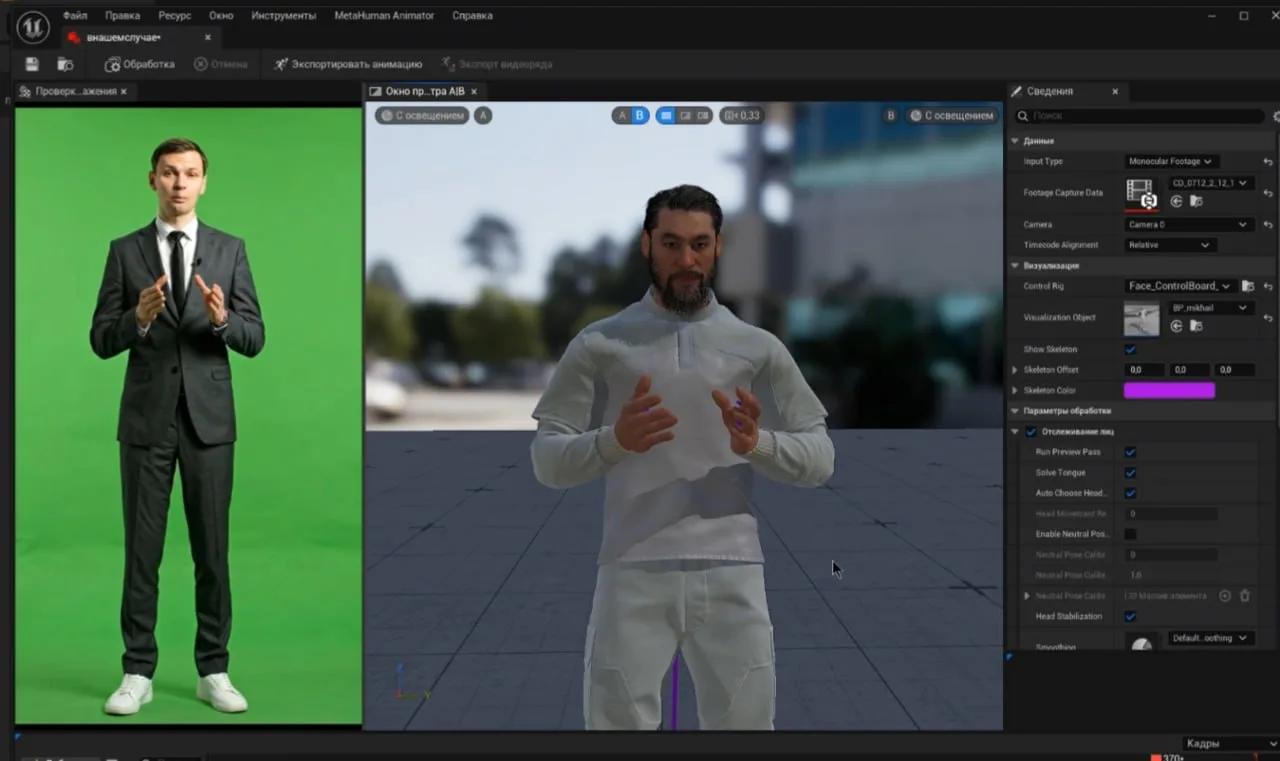Toggle view B in the A/B switch

pos(640,116)
